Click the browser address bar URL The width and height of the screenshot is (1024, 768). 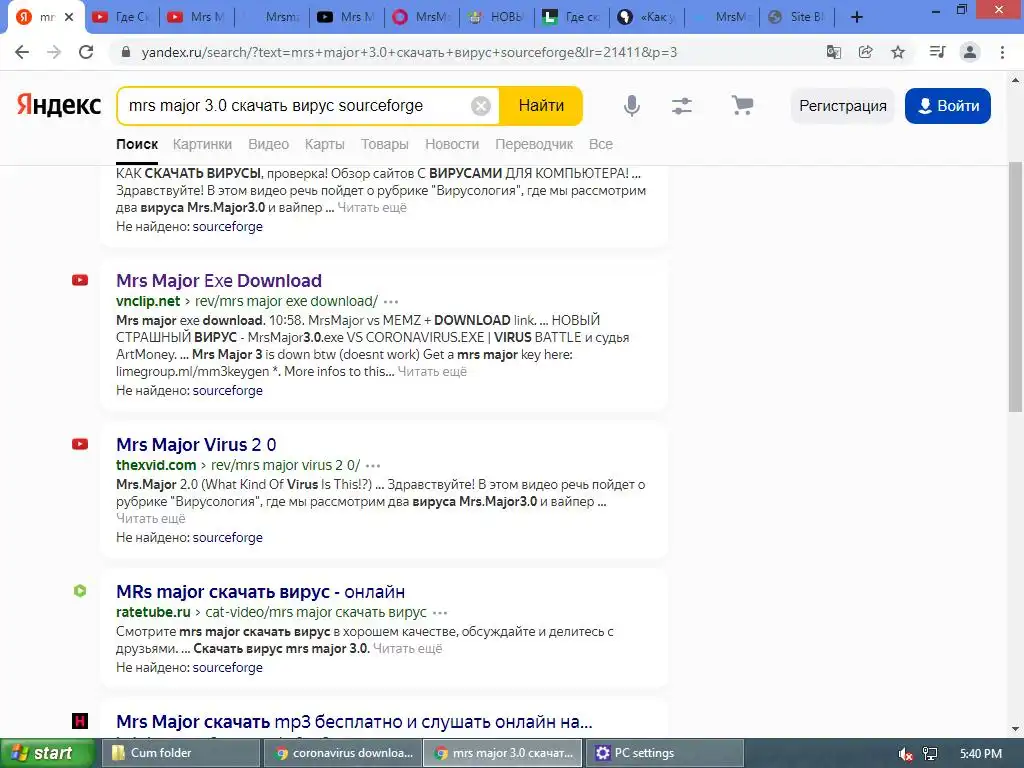click(409, 52)
